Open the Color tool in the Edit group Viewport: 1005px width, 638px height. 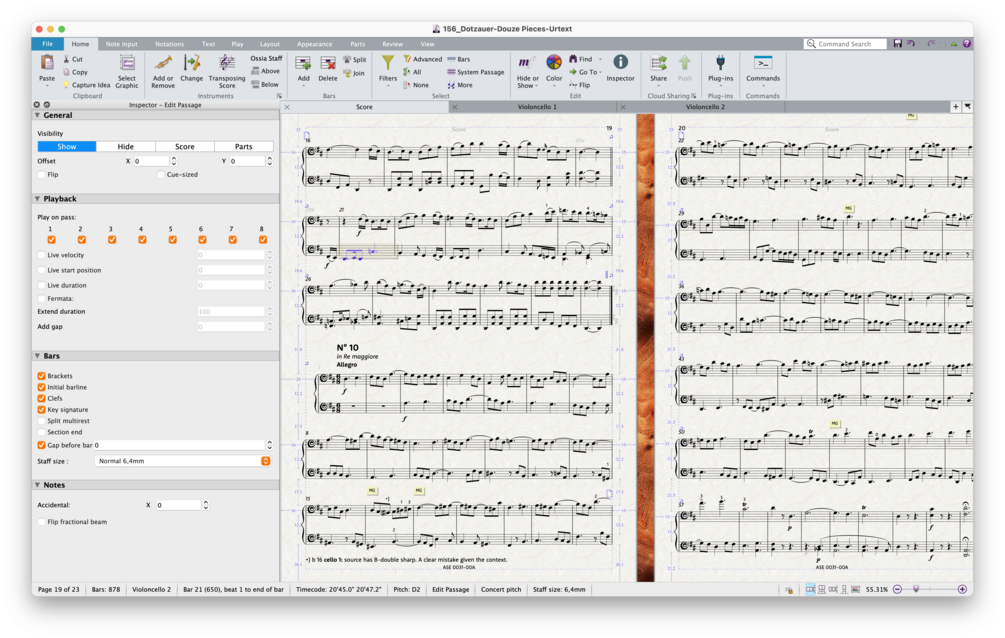click(555, 64)
